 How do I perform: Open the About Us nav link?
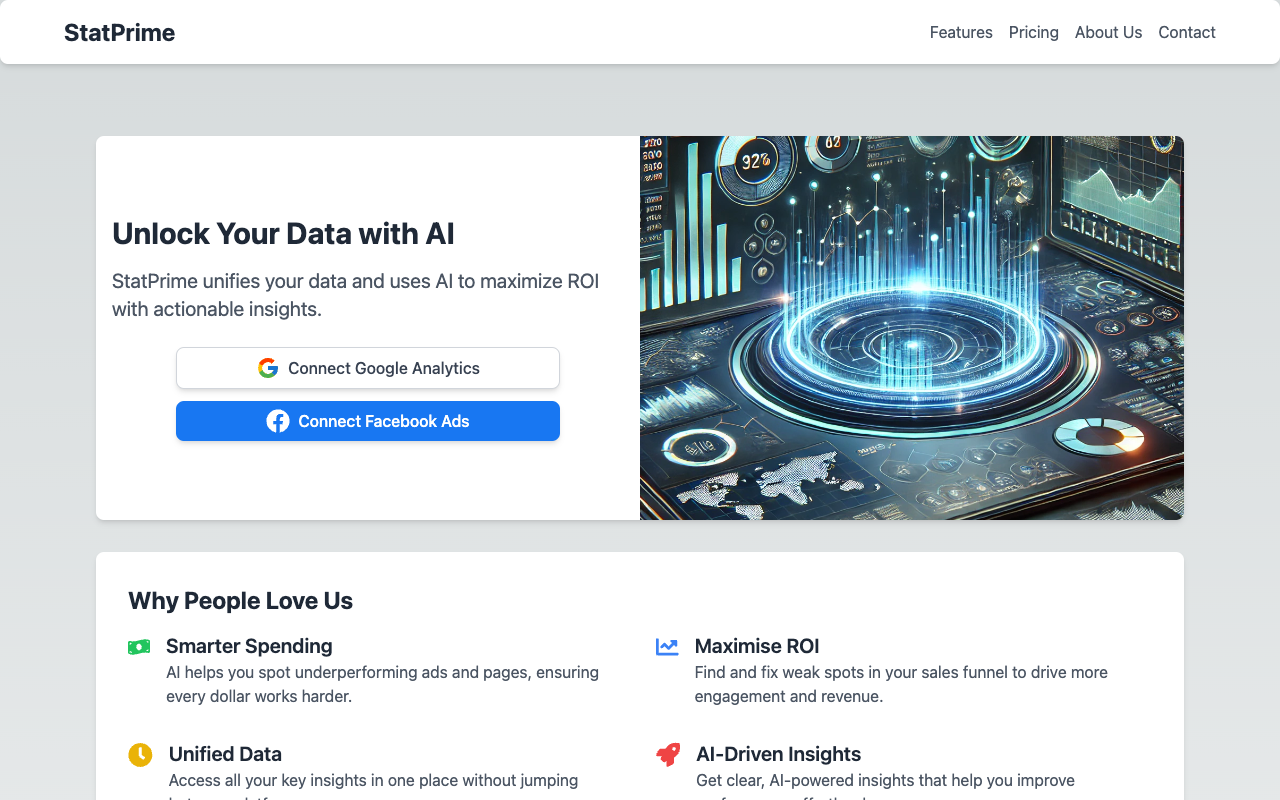click(x=1108, y=32)
